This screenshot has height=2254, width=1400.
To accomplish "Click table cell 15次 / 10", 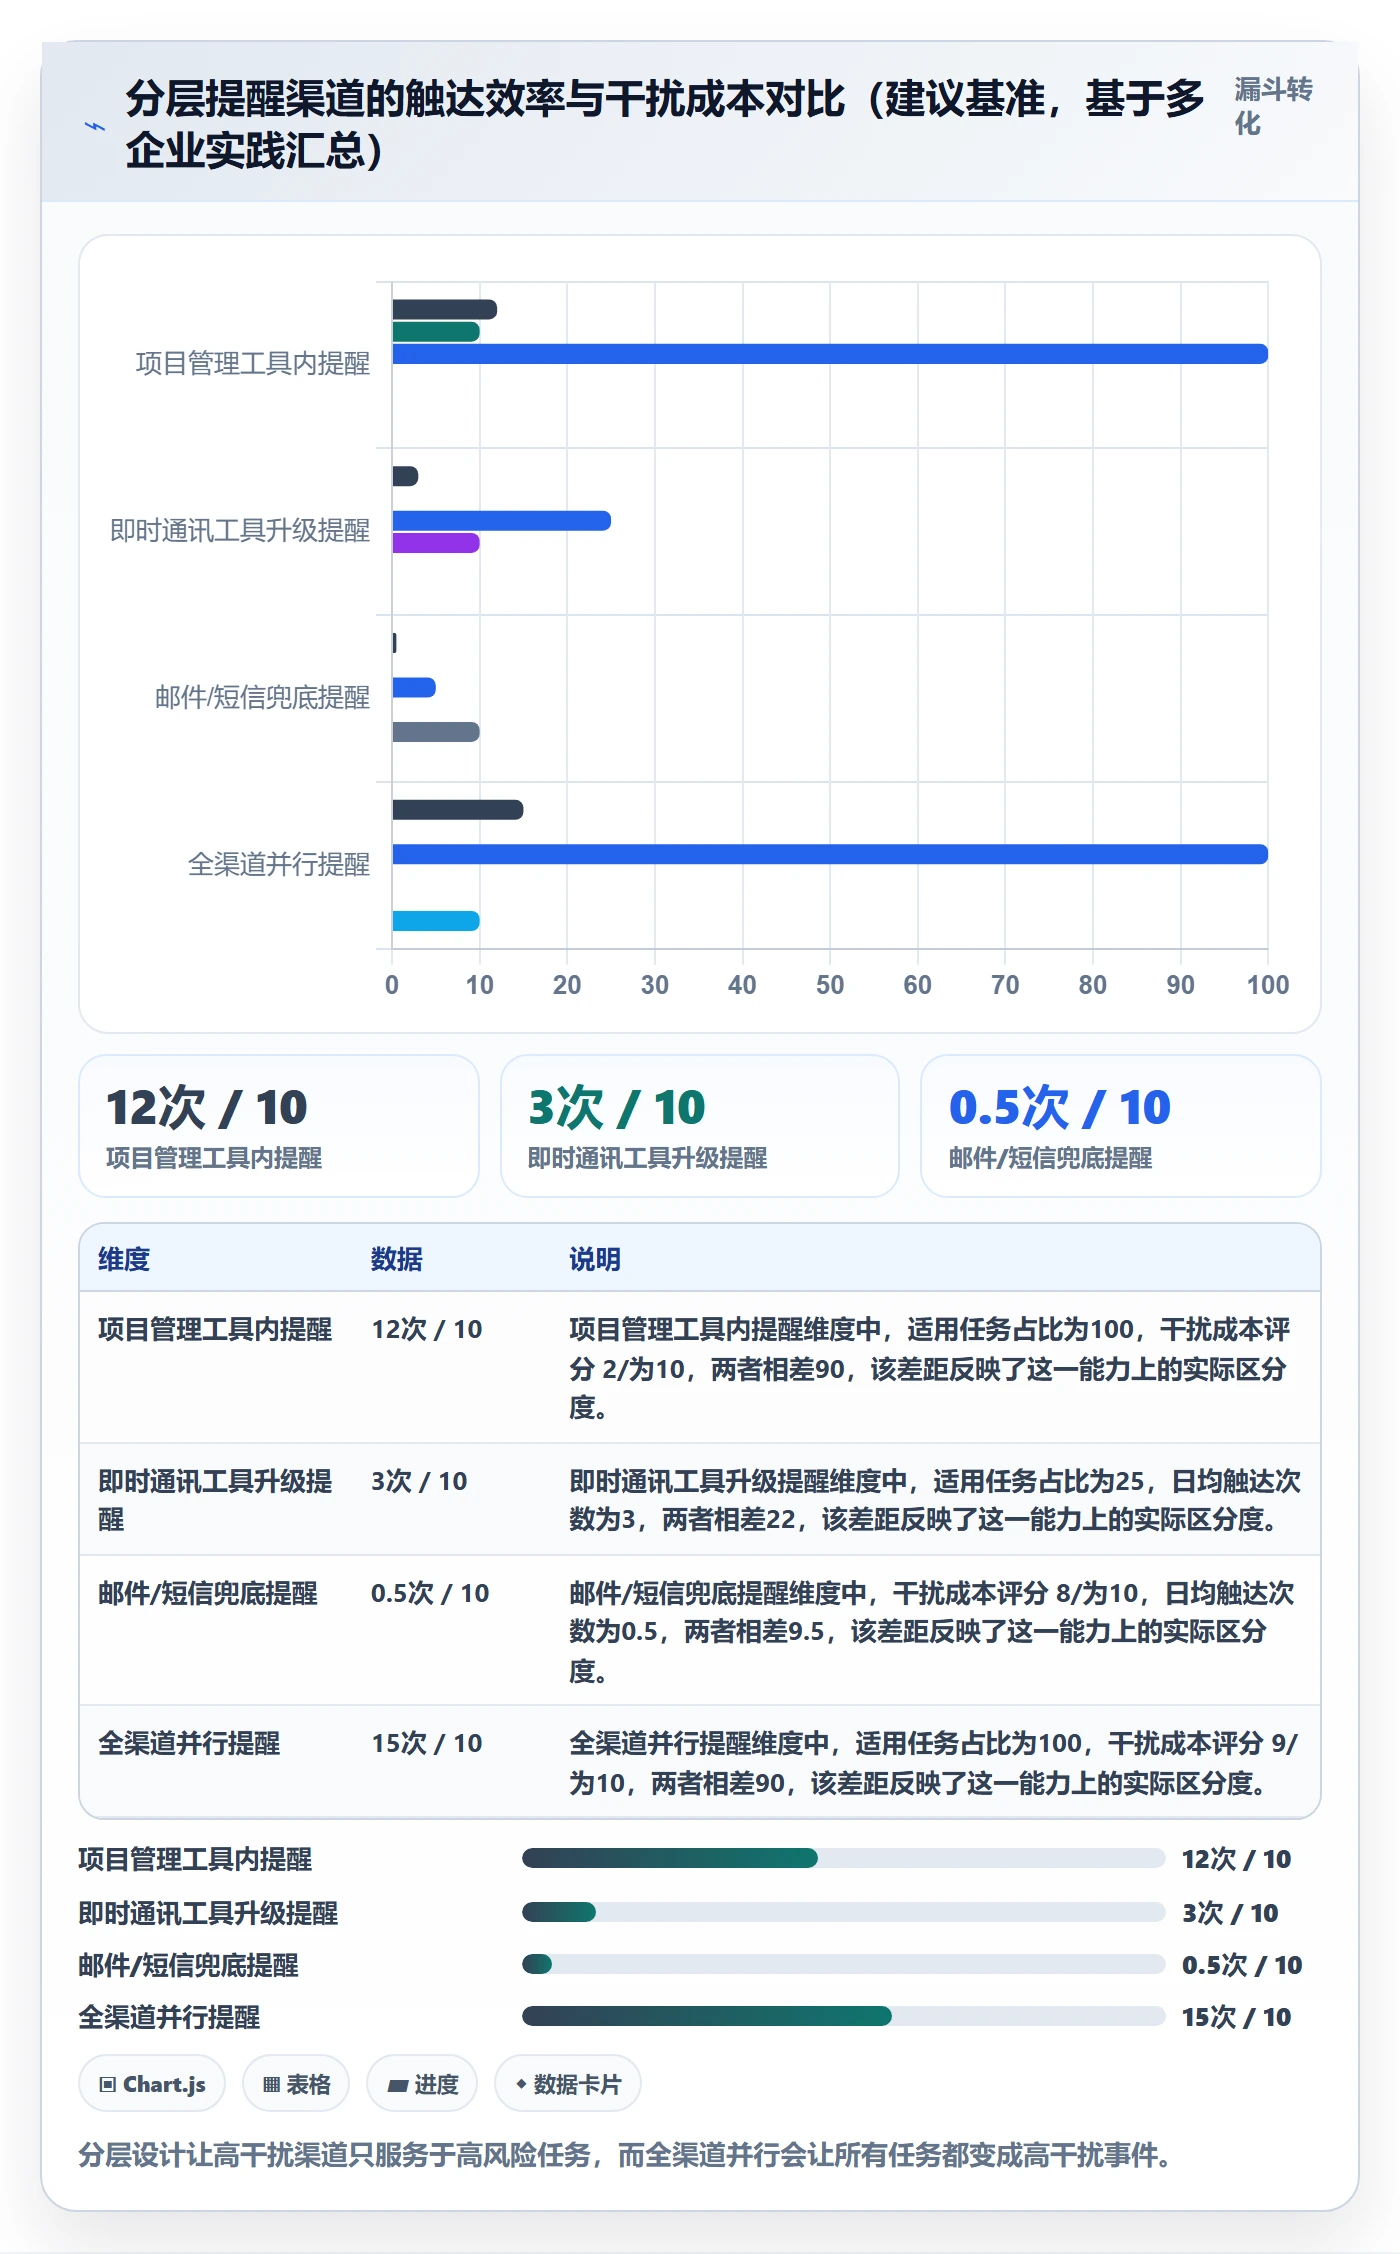I will (x=427, y=1743).
